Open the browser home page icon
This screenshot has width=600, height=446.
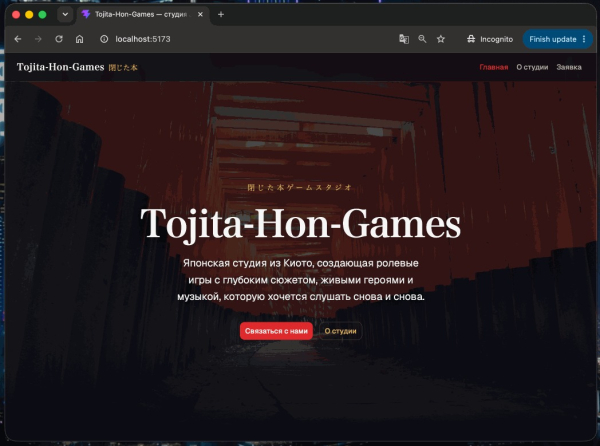point(79,39)
